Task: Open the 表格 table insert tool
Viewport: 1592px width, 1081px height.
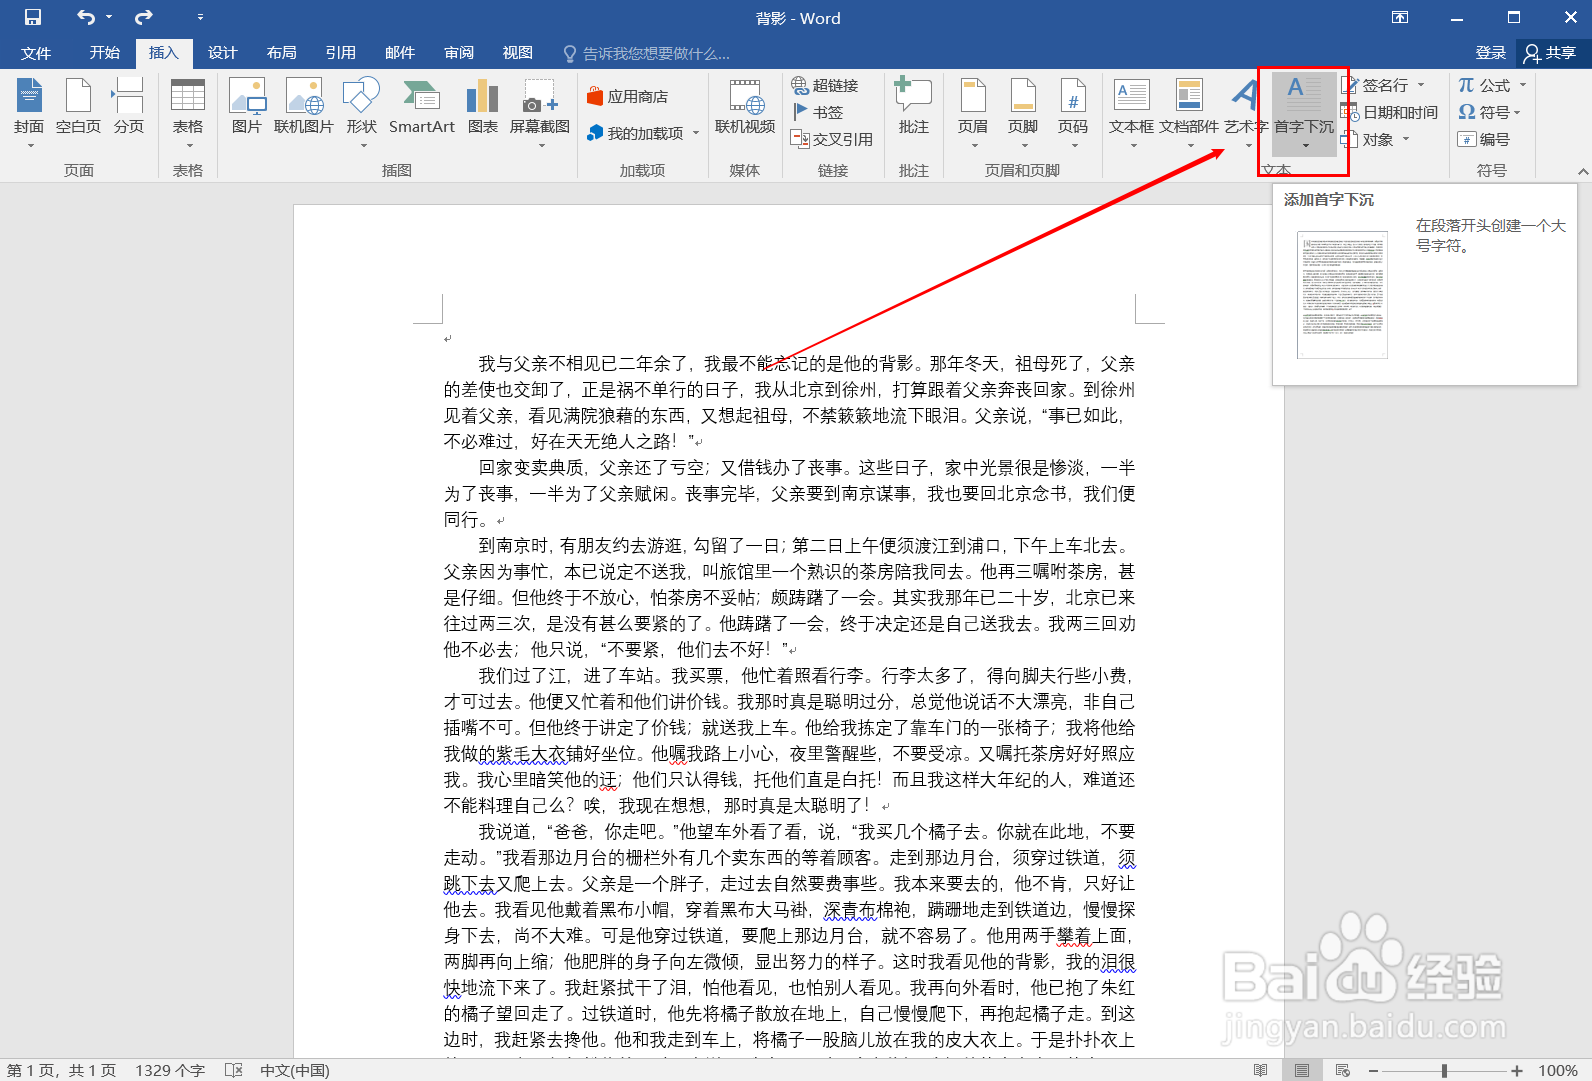Action: point(188,113)
